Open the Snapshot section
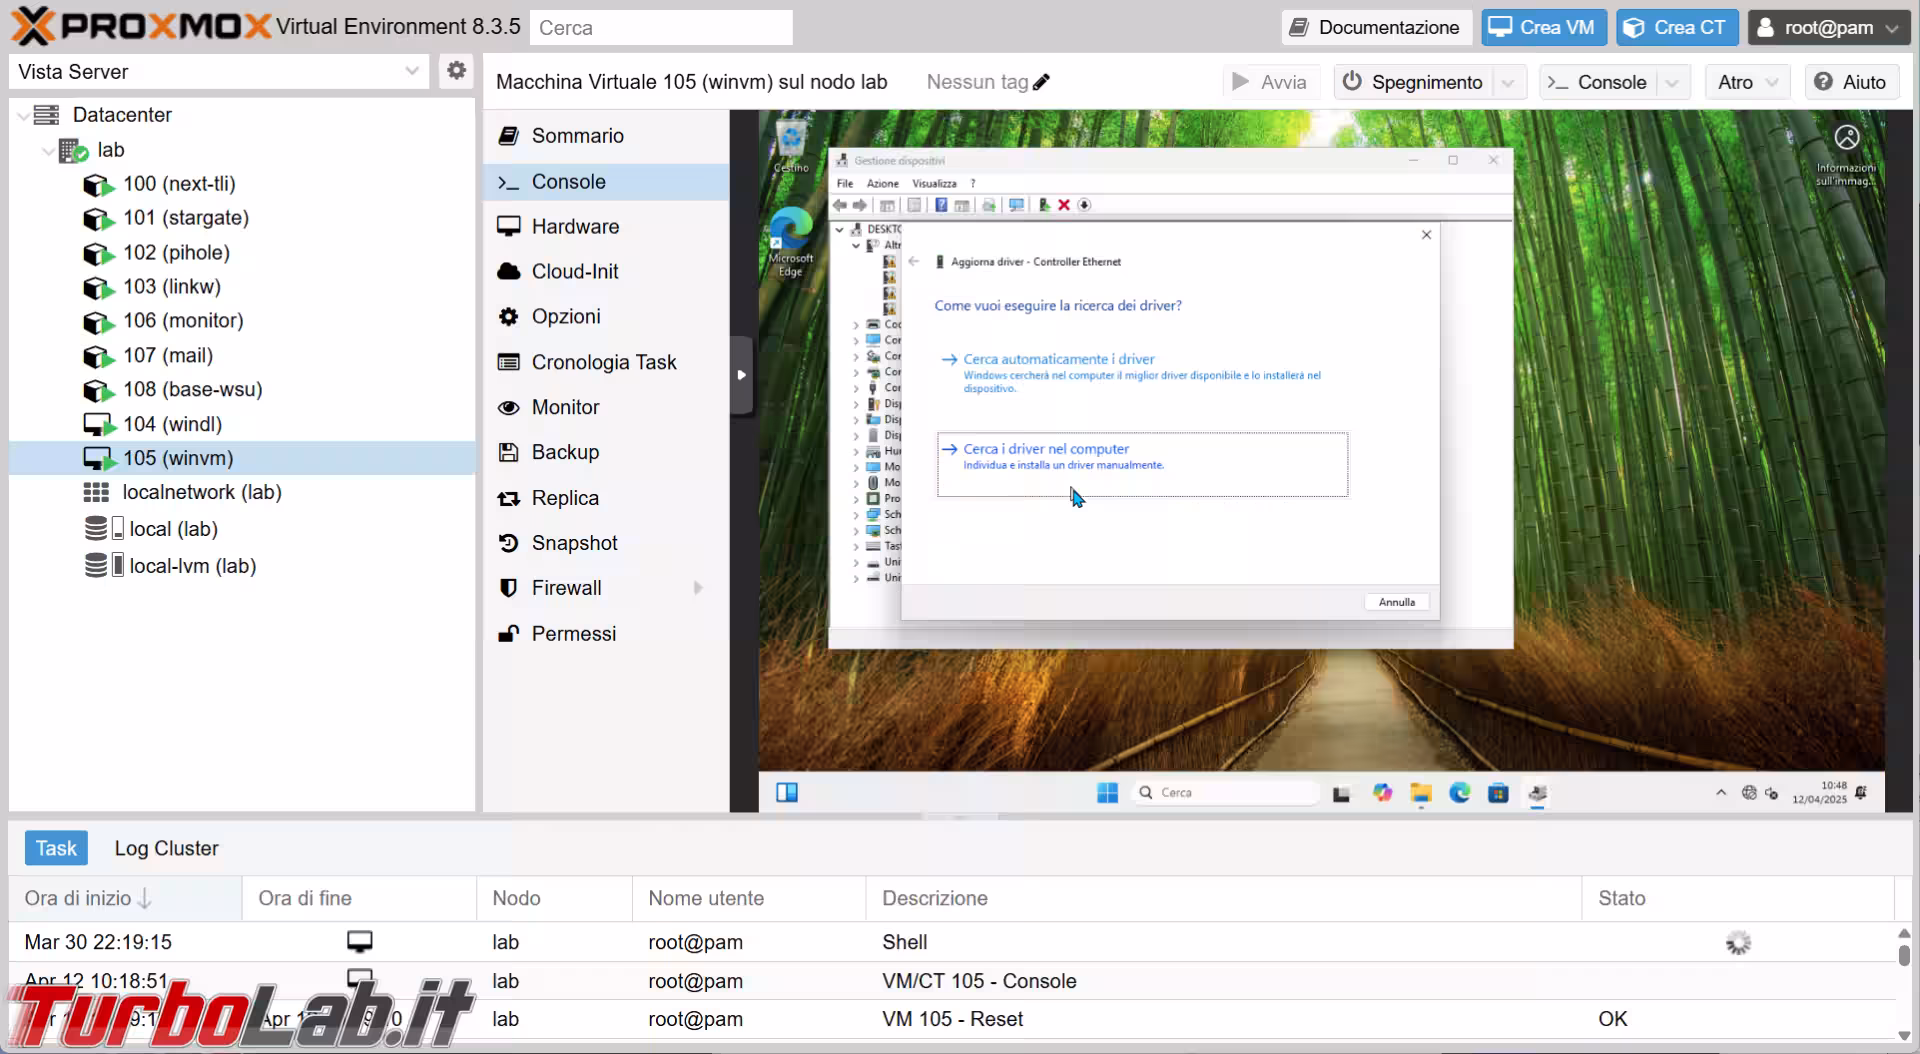 [574, 543]
